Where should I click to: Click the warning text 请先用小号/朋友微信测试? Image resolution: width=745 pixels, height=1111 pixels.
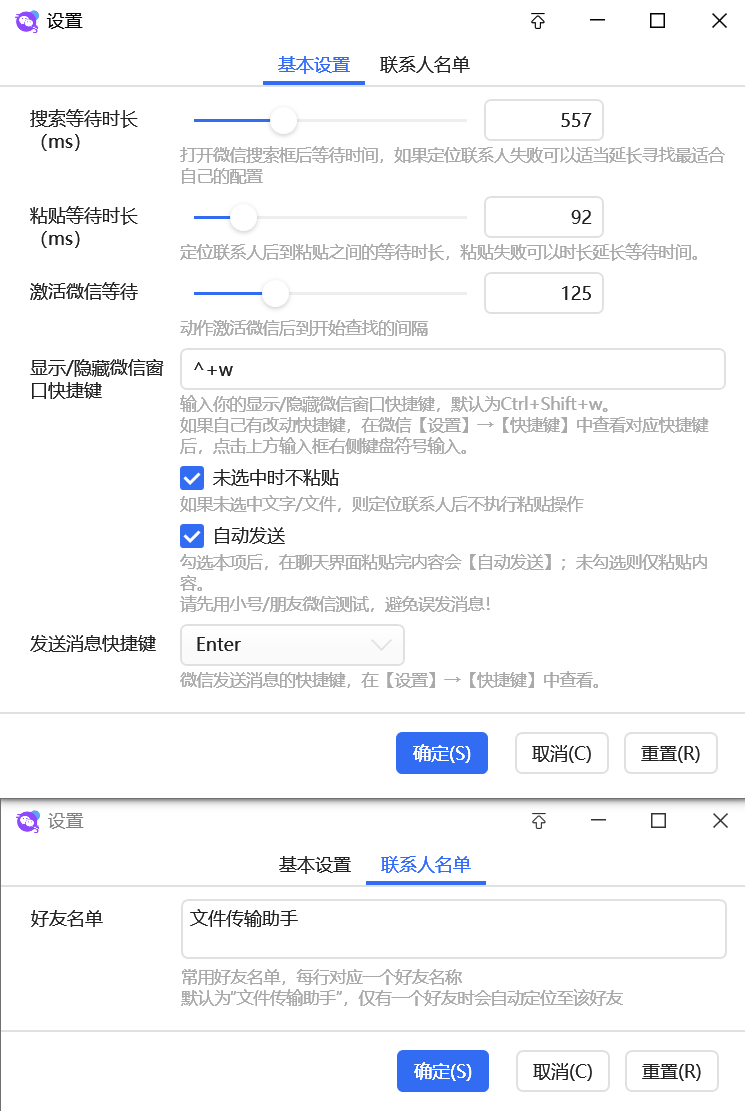coord(335,604)
